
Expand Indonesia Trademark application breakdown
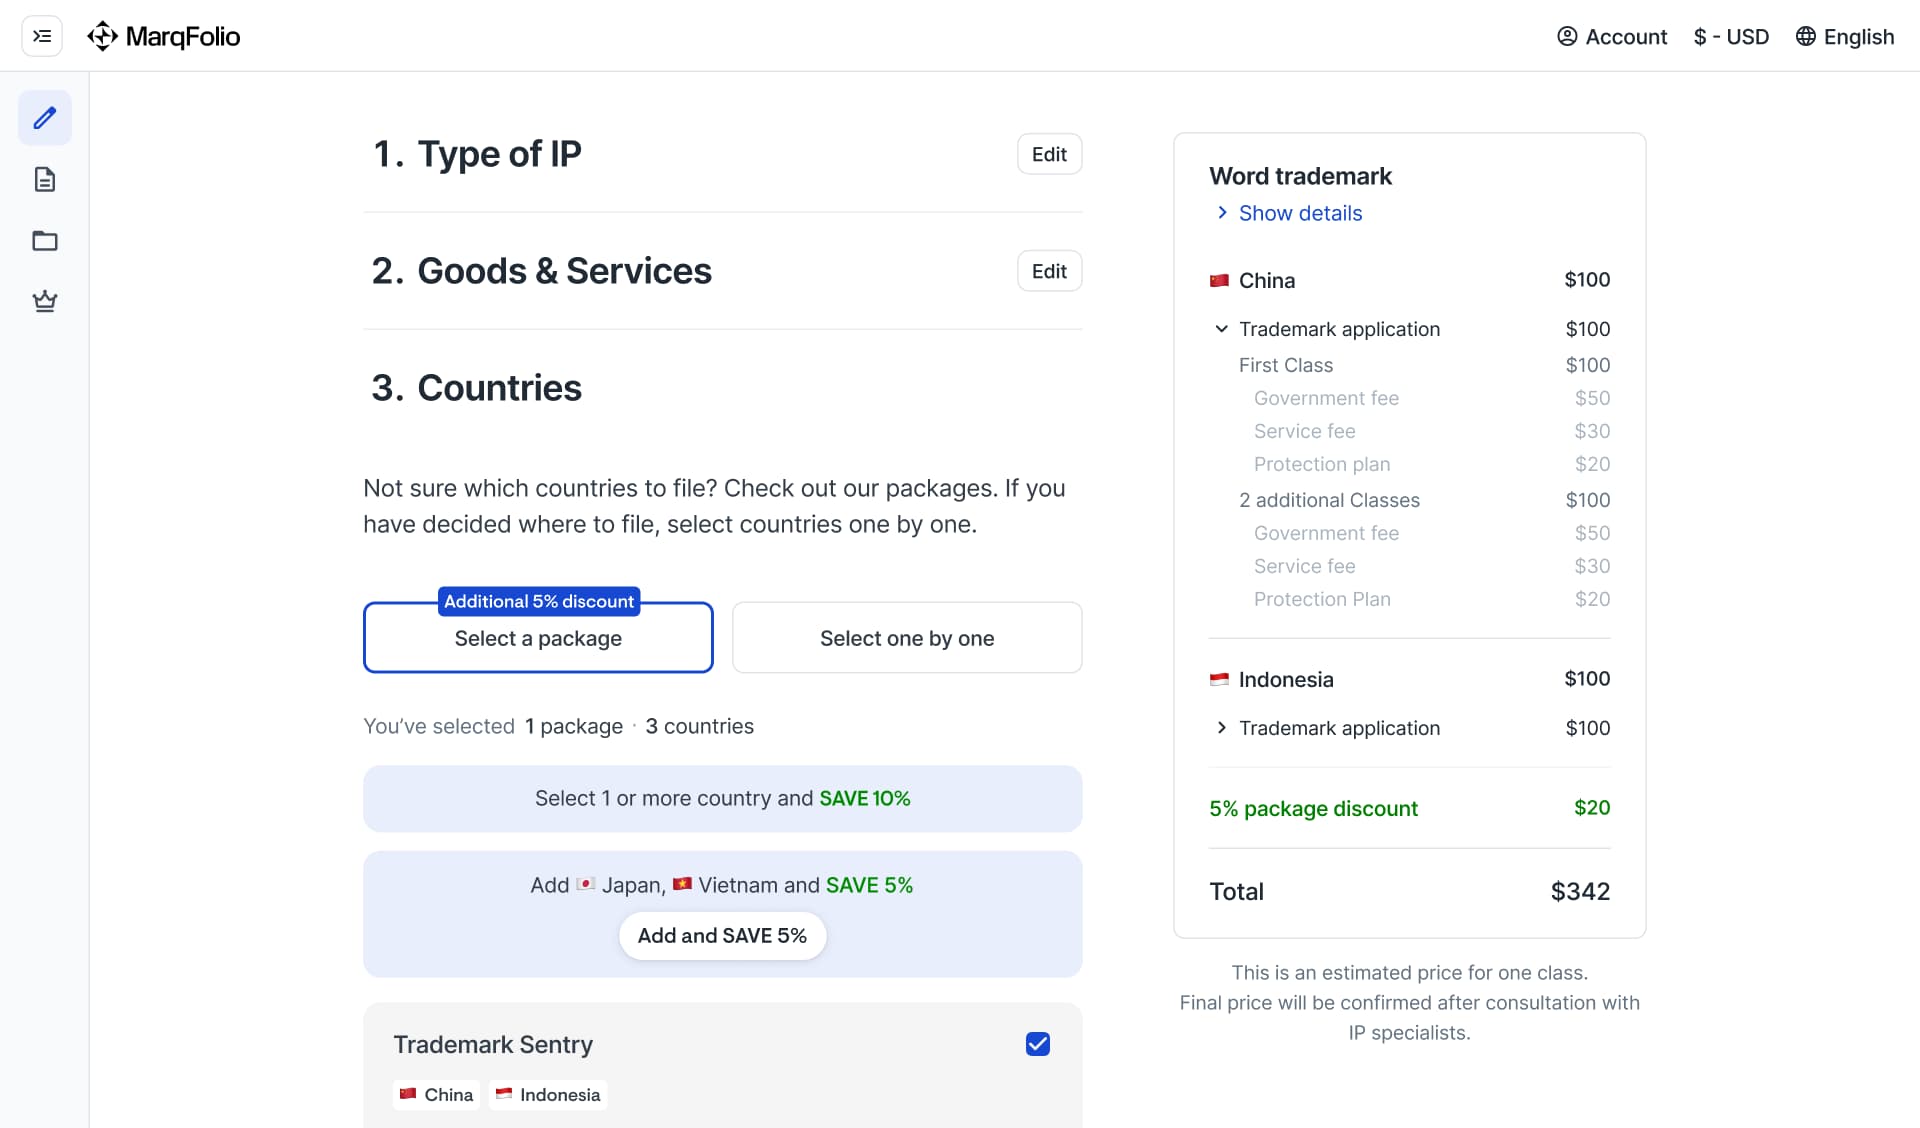pyautogui.click(x=1221, y=728)
